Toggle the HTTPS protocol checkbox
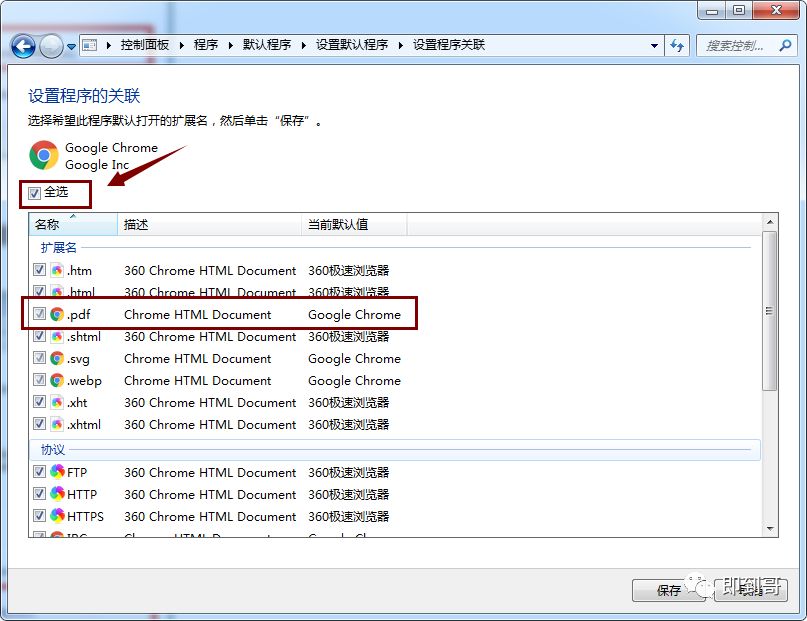The height and width of the screenshot is (621, 807). (40, 516)
